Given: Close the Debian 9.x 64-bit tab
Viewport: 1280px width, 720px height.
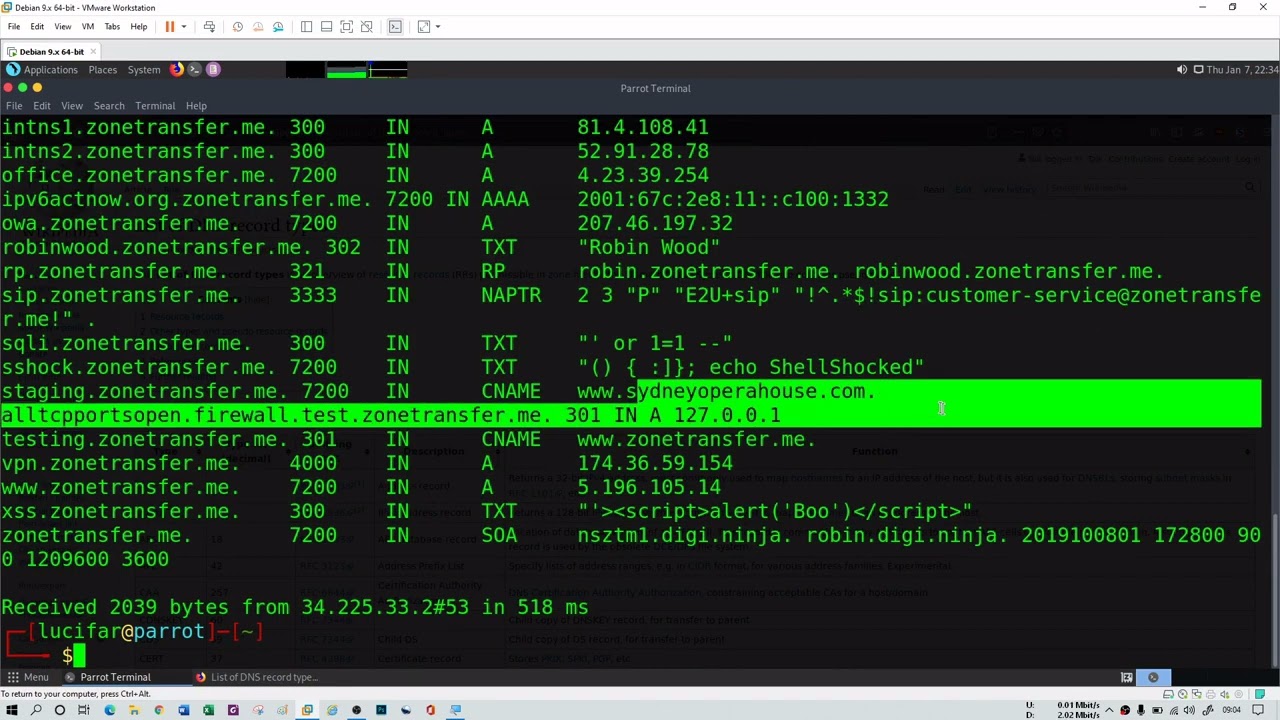Looking at the screenshot, I should coord(94,51).
